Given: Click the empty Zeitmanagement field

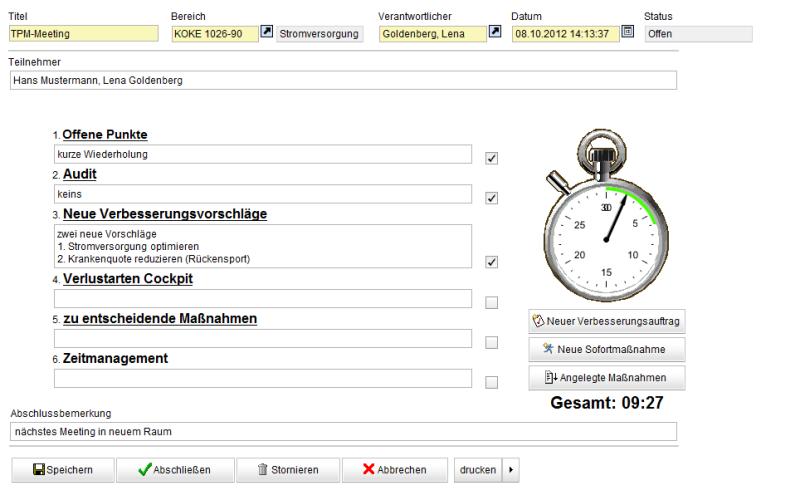Looking at the screenshot, I should tap(263, 378).
